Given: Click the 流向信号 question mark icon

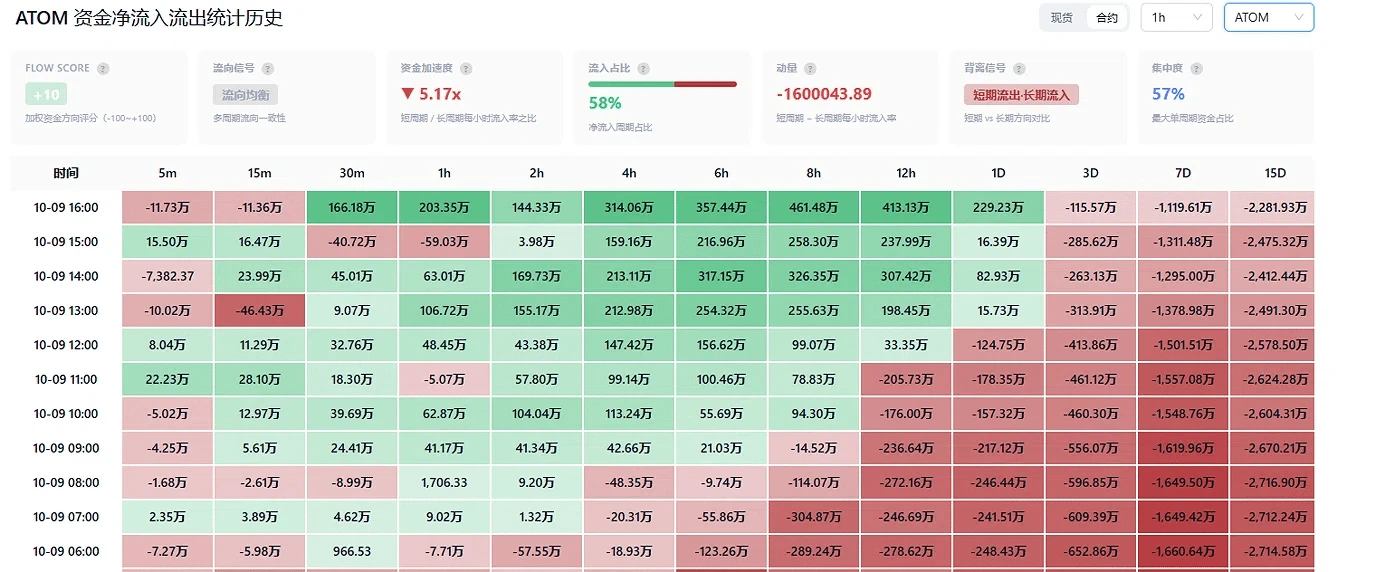Looking at the screenshot, I should [268, 69].
